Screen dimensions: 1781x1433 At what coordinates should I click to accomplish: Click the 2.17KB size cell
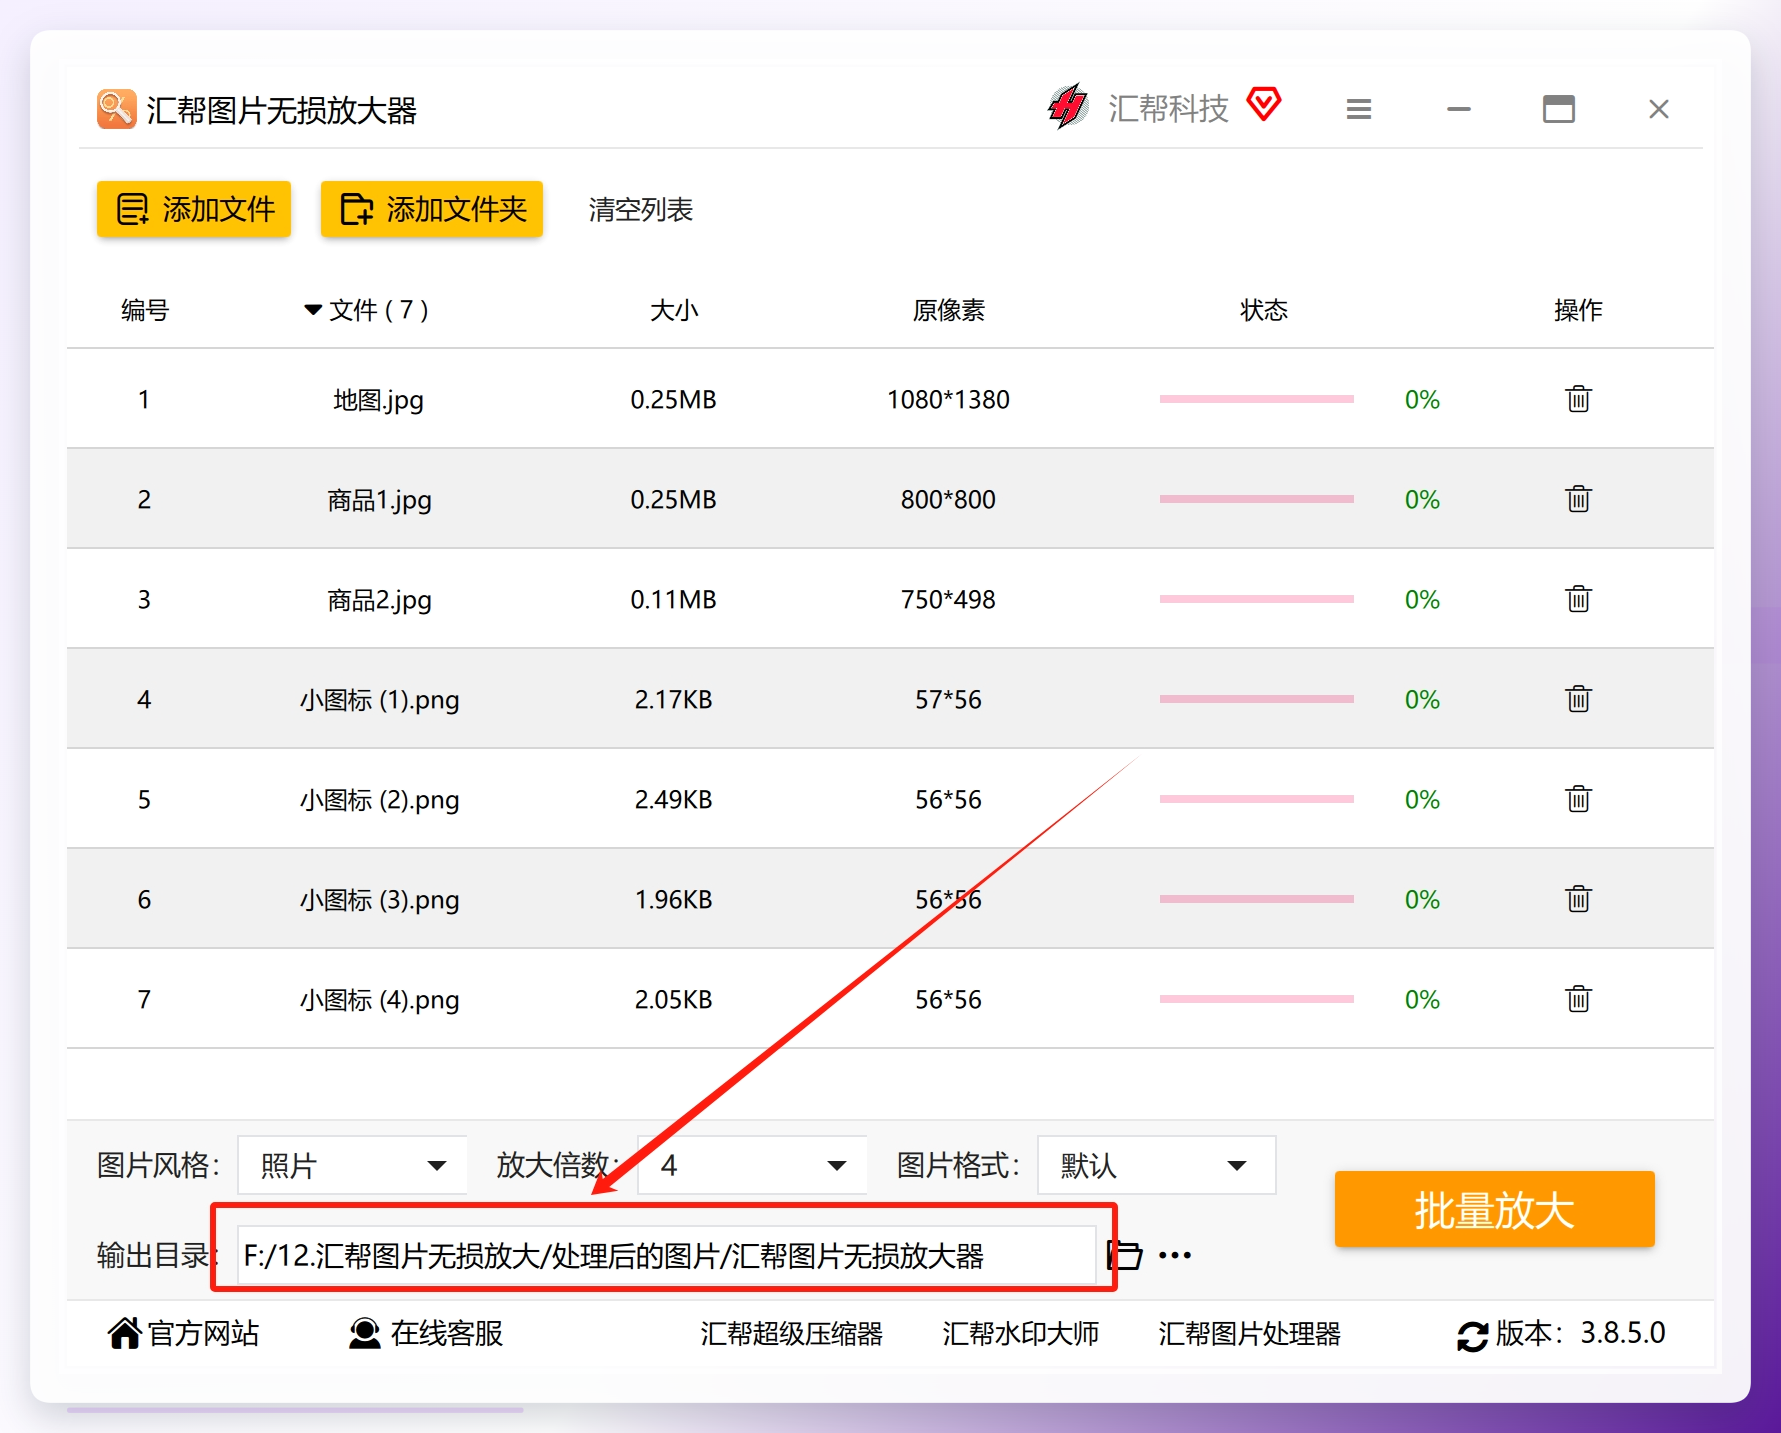click(x=673, y=699)
